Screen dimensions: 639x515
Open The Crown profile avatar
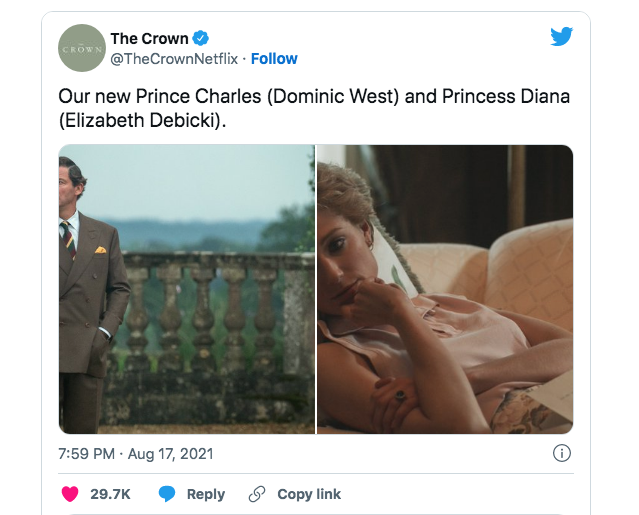pos(81,48)
